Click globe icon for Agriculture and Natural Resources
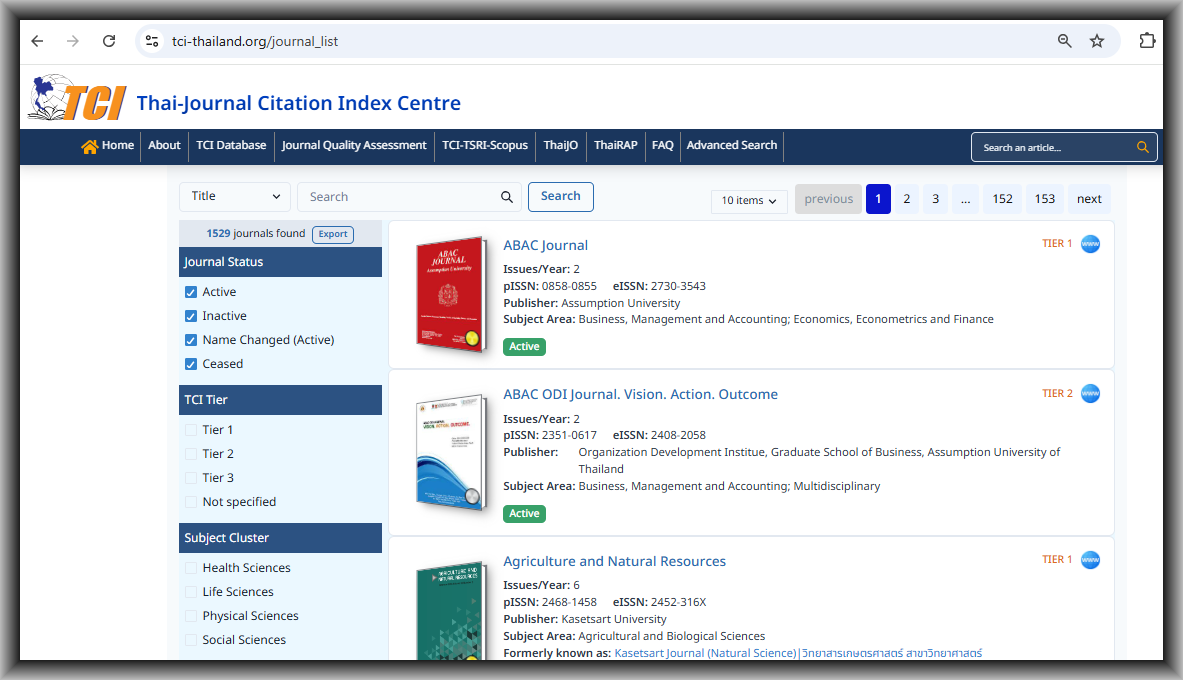1183x680 pixels. pos(1090,560)
